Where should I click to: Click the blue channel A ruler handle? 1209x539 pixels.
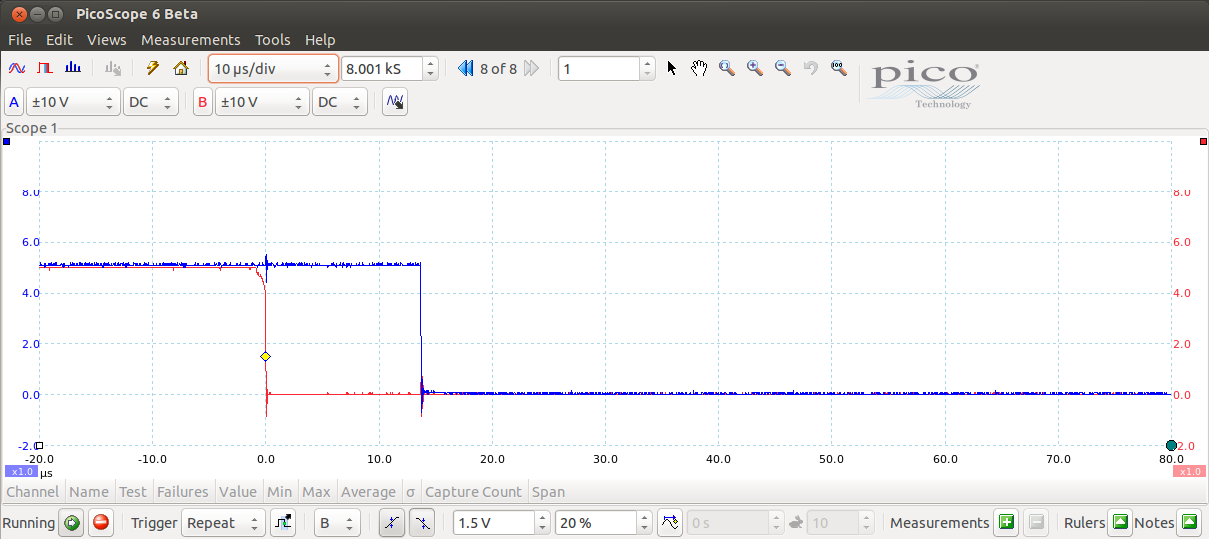tap(7, 141)
